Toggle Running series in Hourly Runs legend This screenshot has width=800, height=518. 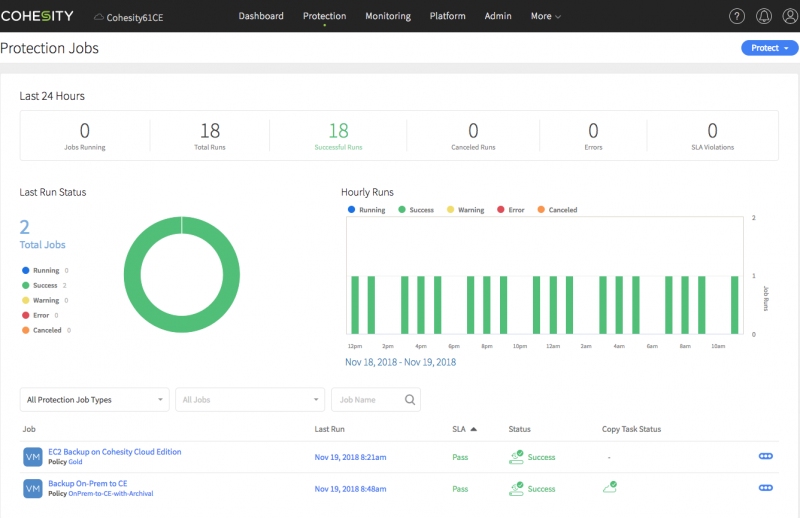click(x=366, y=210)
